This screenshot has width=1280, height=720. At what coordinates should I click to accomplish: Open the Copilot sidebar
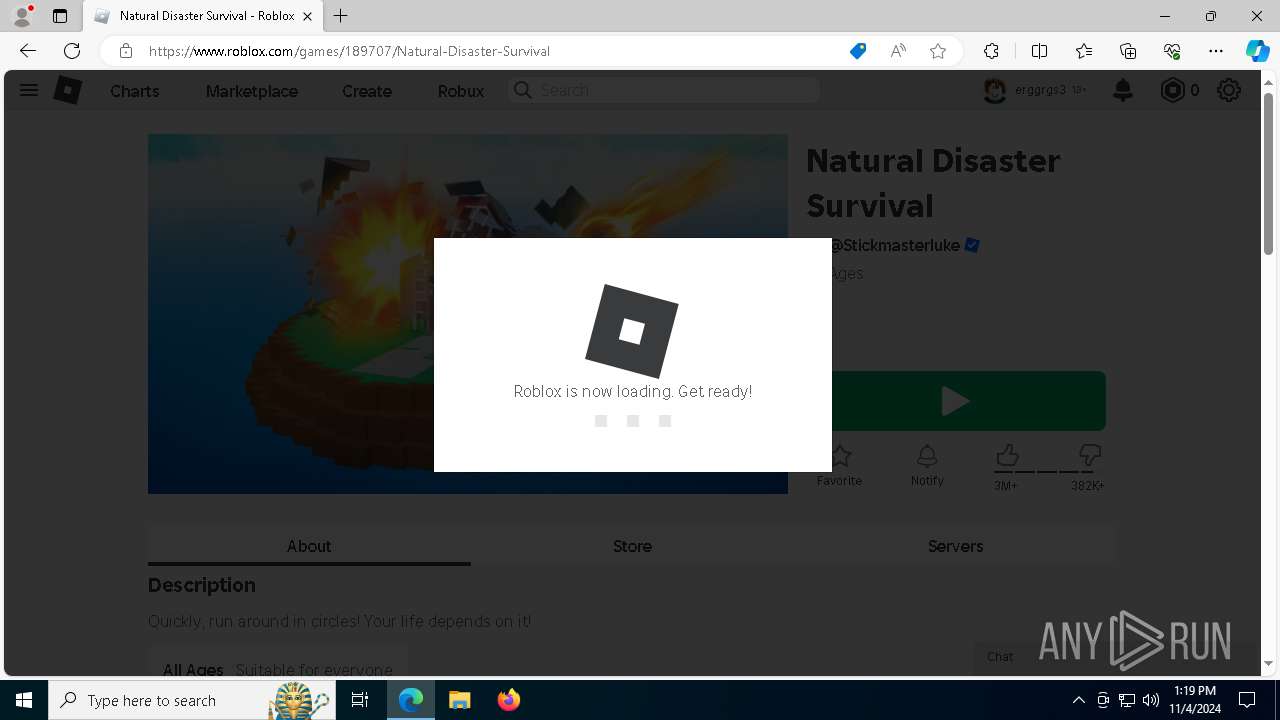click(1257, 51)
